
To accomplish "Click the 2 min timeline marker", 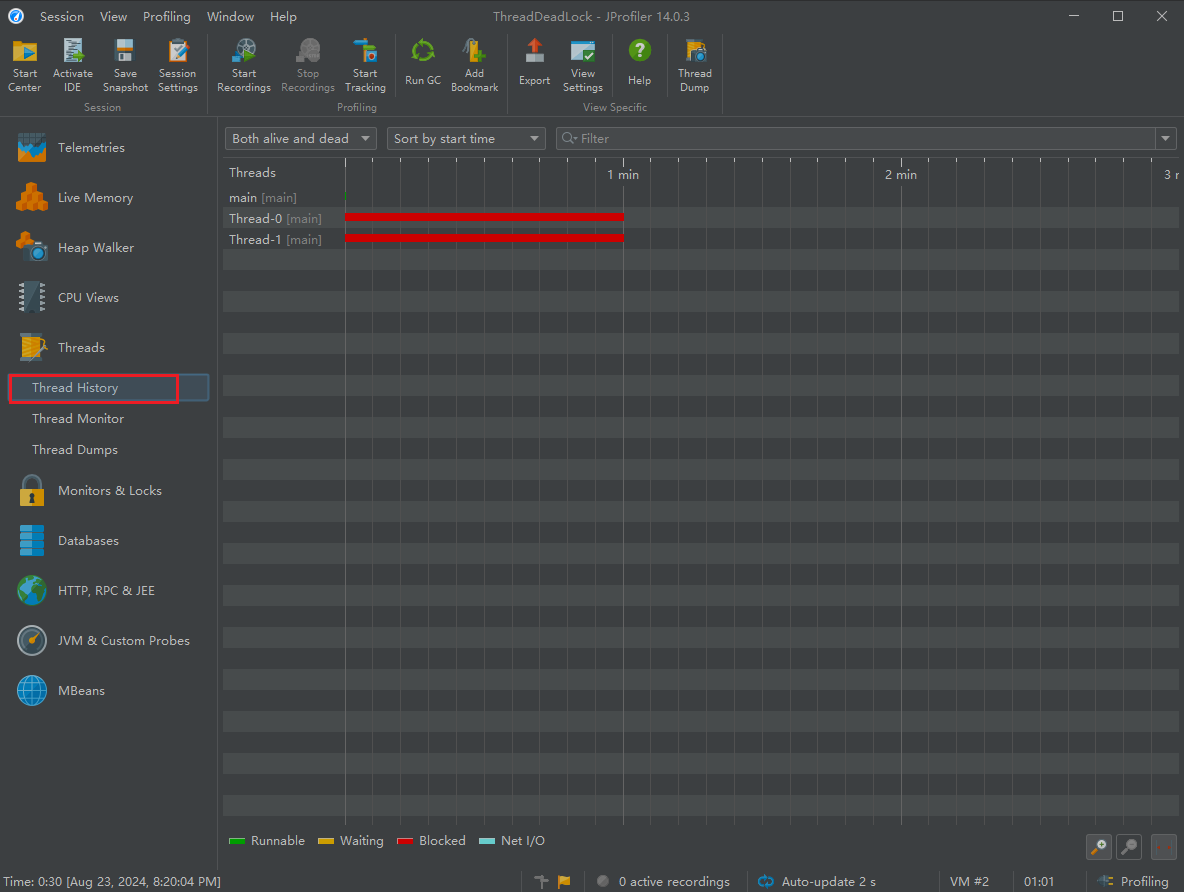I will tap(901, 174).
